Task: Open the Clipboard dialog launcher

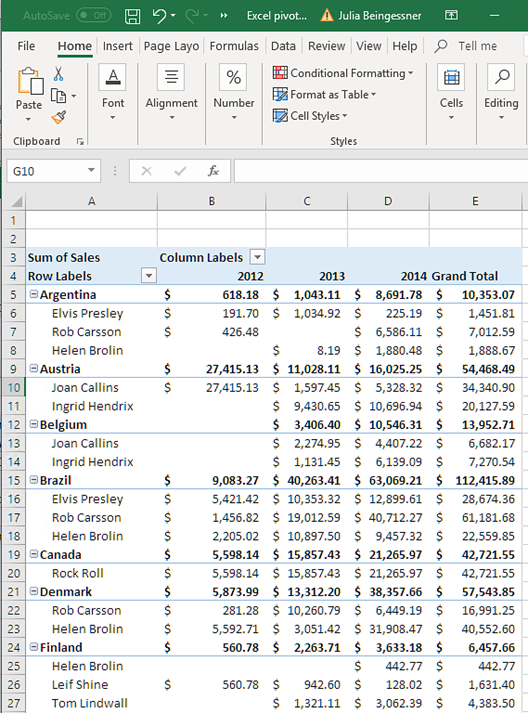Action: pyautogui.click(x=80, y=142)
